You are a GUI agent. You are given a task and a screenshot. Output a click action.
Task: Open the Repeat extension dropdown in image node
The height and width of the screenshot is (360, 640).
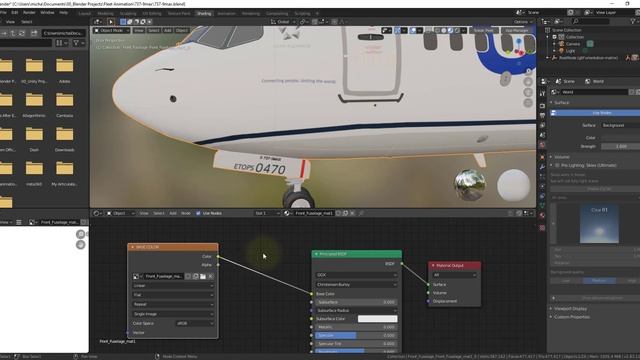point(173,304)
